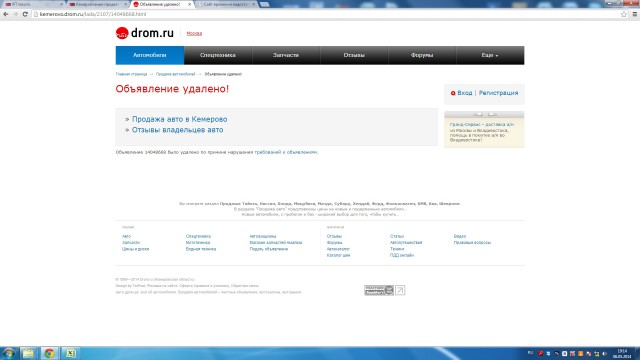Click the orange system tray icon
Image resolution: width=640 pixels, height=360 pixels.
(580, 353)
